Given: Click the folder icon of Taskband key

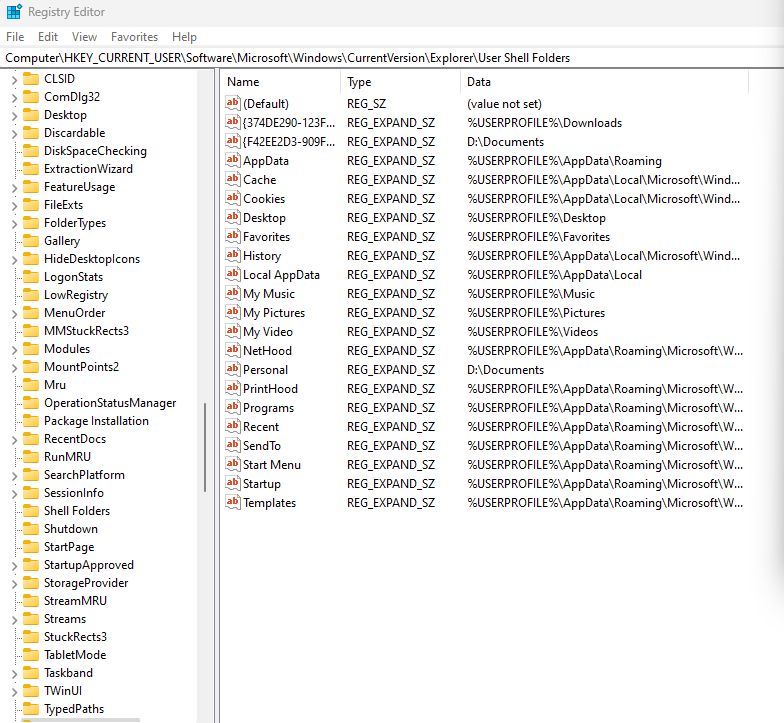Looking at the screenshot, I should pyautogui.click(x=31, y=672).
